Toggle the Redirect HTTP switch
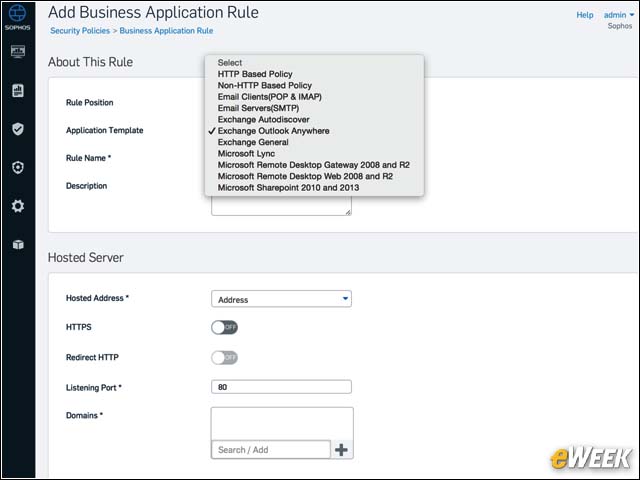640x480 pixels. 224,358
